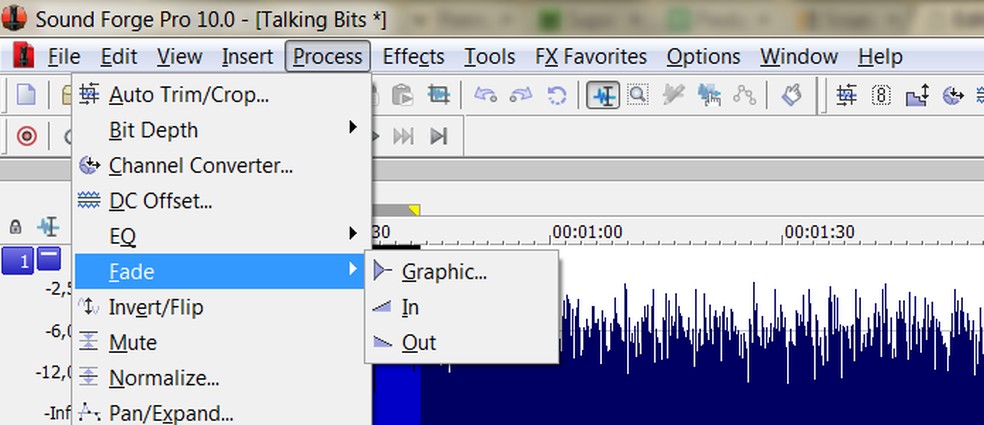Image resolution: width=984 pixels, height=425 pixels.
Task: Click the -6,0 level label
Action: [x=58, y=330]
